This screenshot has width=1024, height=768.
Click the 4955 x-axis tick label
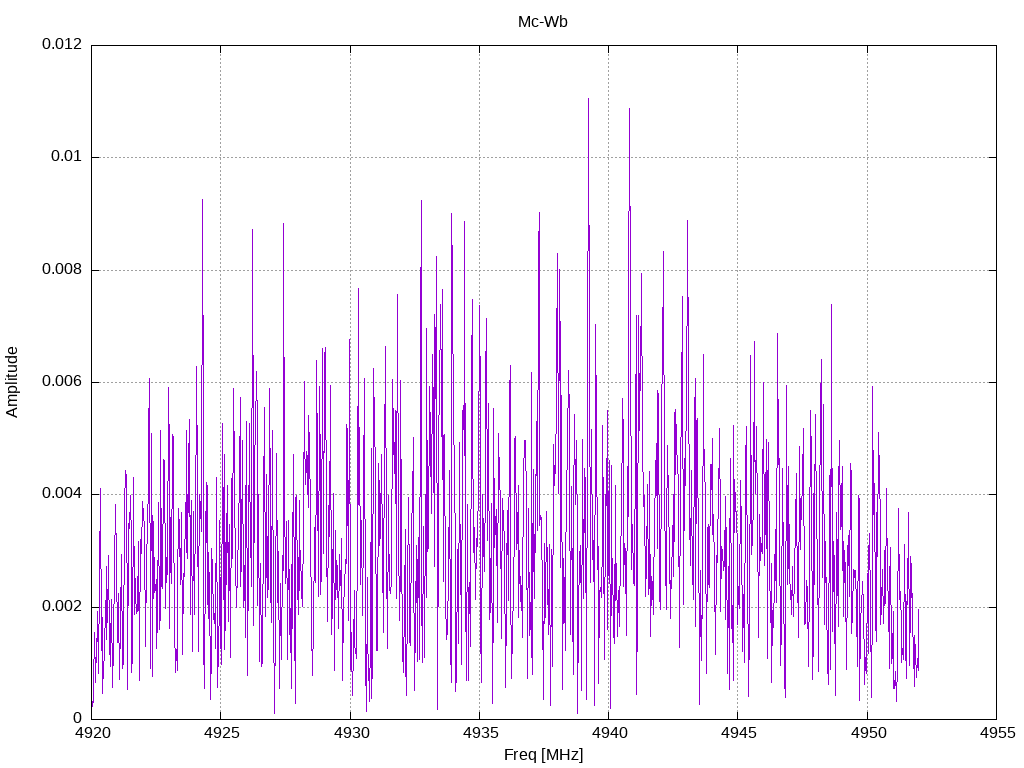coord(997,733)
